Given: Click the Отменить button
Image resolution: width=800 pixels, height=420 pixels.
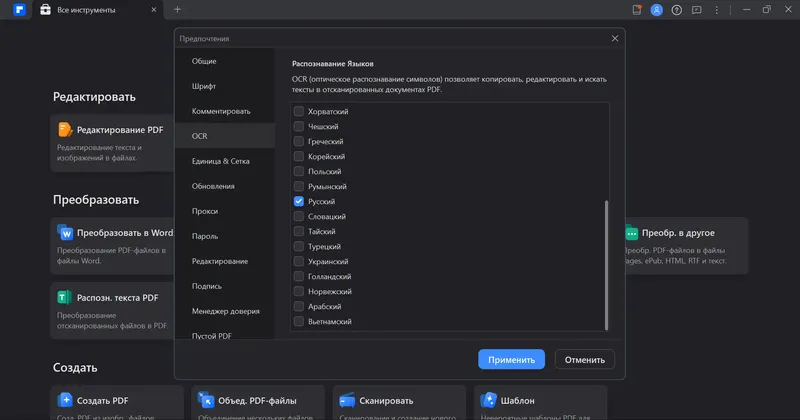Looking at the screenshot, I should (x=585, y=359).
